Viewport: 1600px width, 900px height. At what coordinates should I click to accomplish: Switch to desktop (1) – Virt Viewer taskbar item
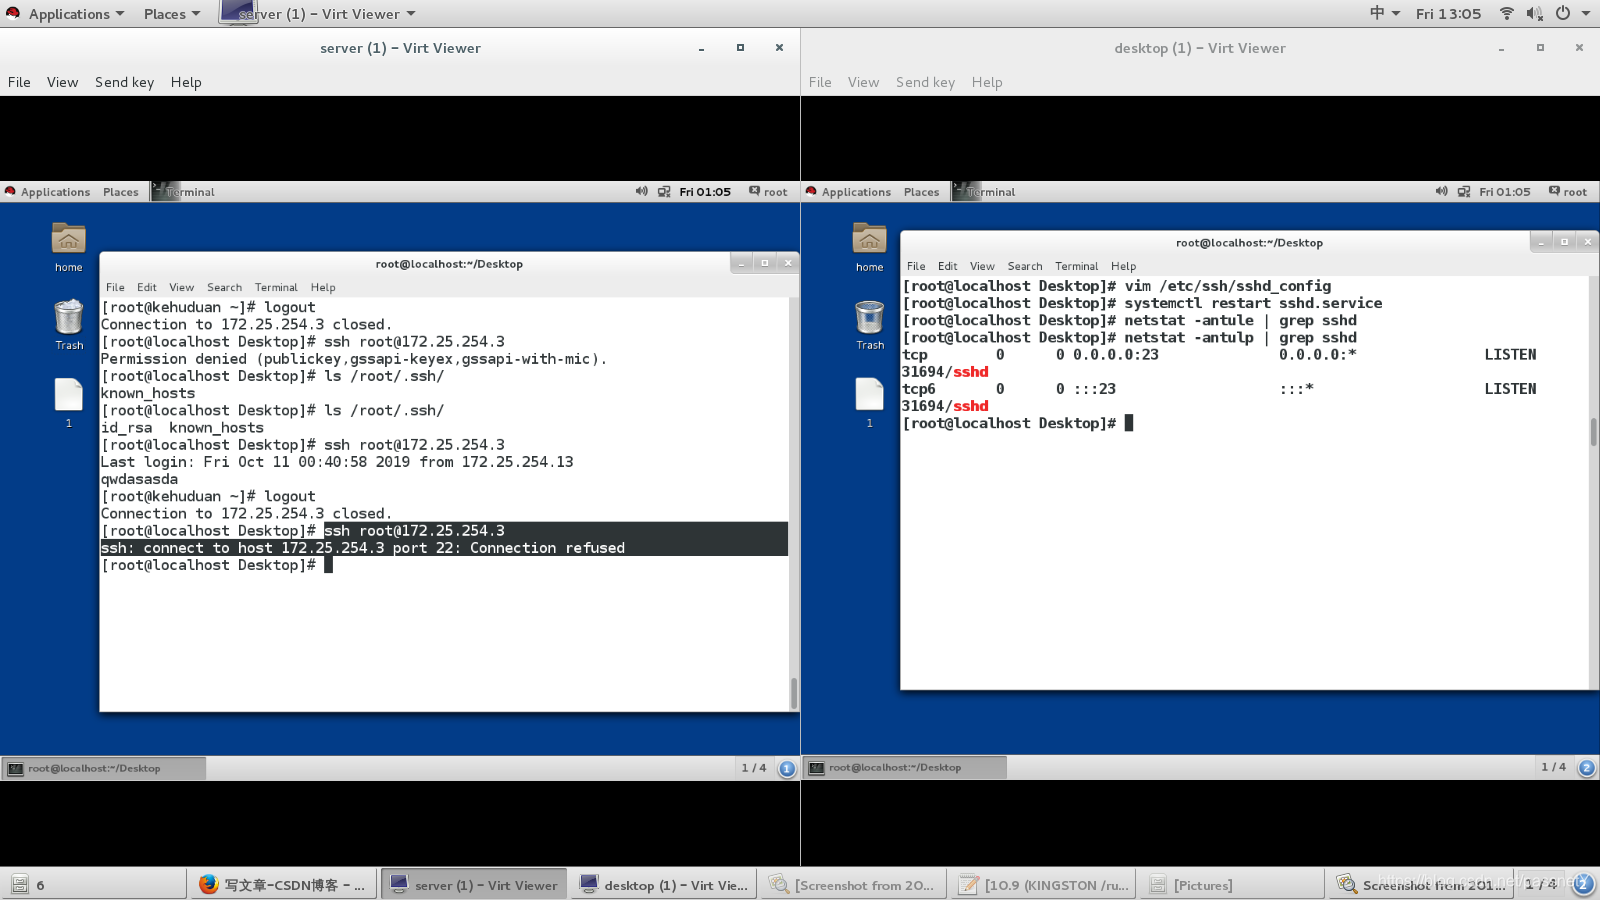pos(664,885)
